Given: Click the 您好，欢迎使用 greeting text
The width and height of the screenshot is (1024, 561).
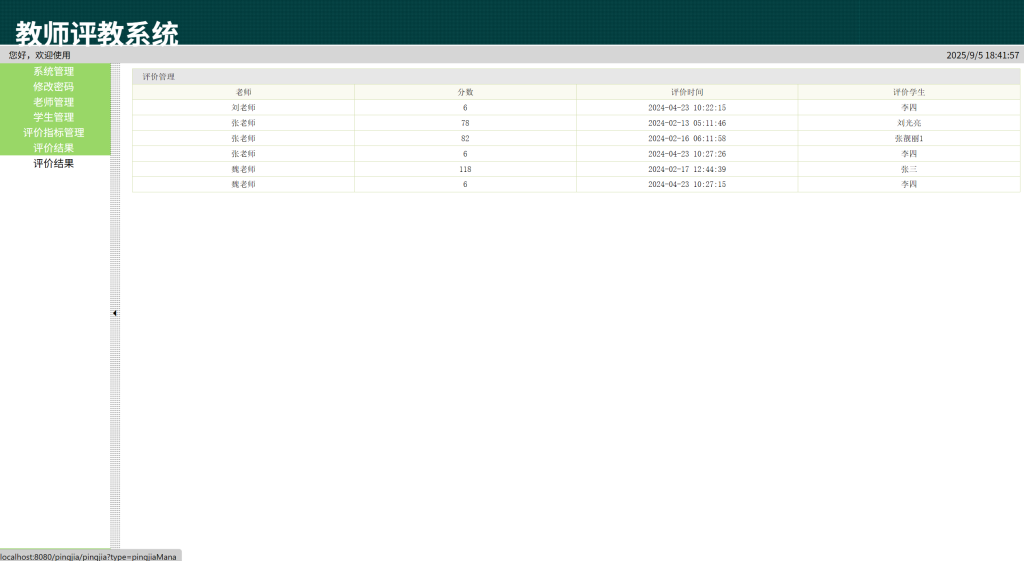Looking at the screenshot, I should click(40, 55).
